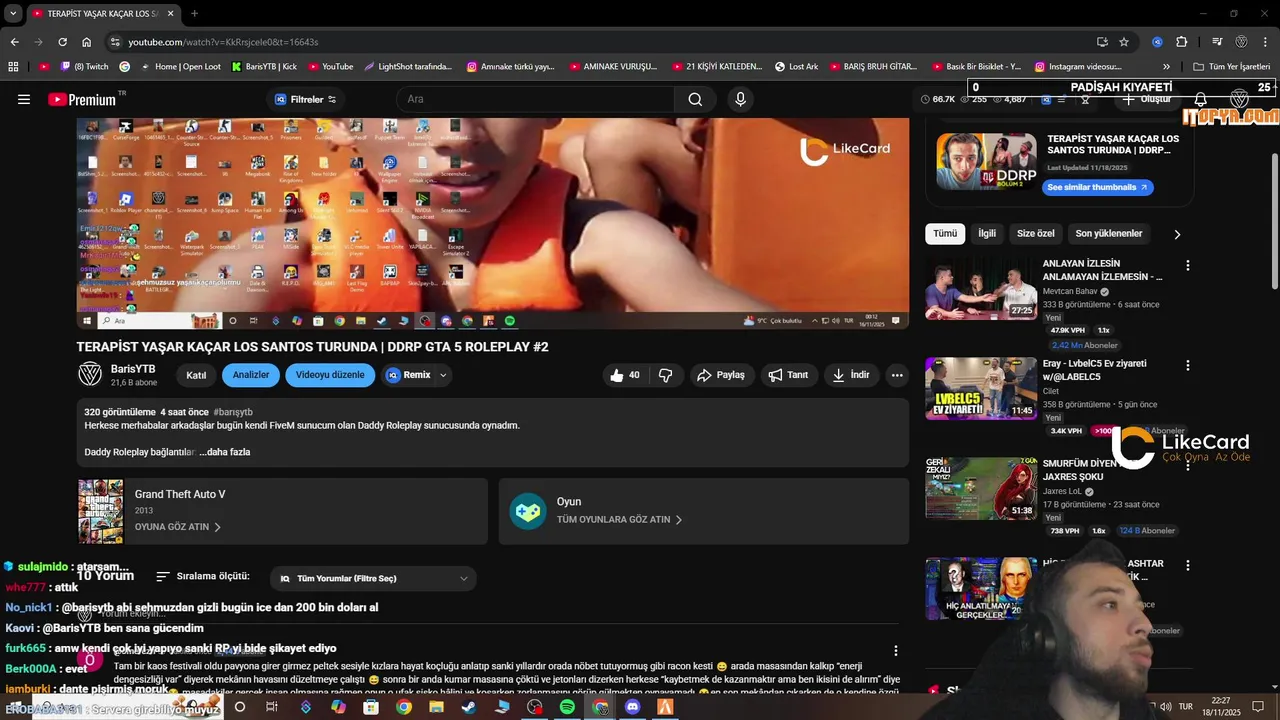Open more actions three-dot menu under video
1280x720 pixels.
coord(897,375)
